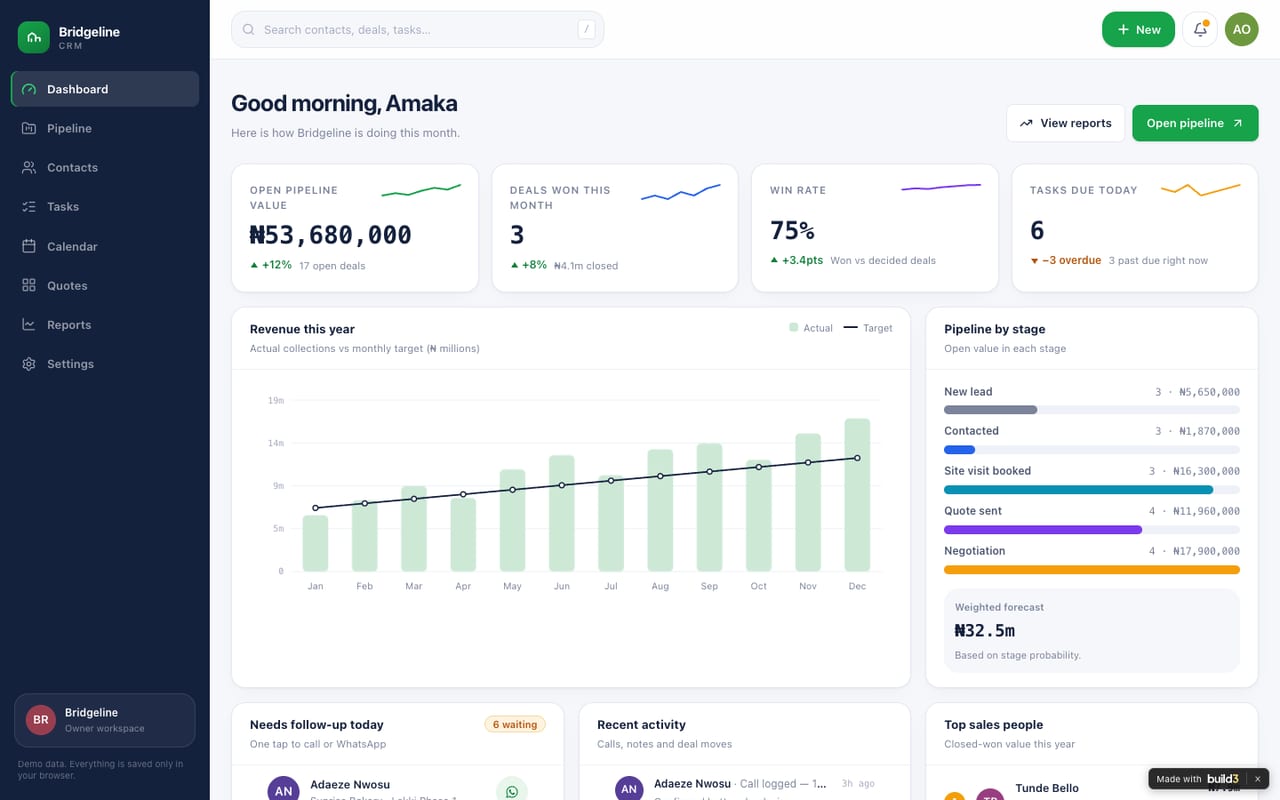Click the Site visit booked progress bar
Viewport: 1280px width, 800px height.
pyautogui.click(x=1092, y=490)
